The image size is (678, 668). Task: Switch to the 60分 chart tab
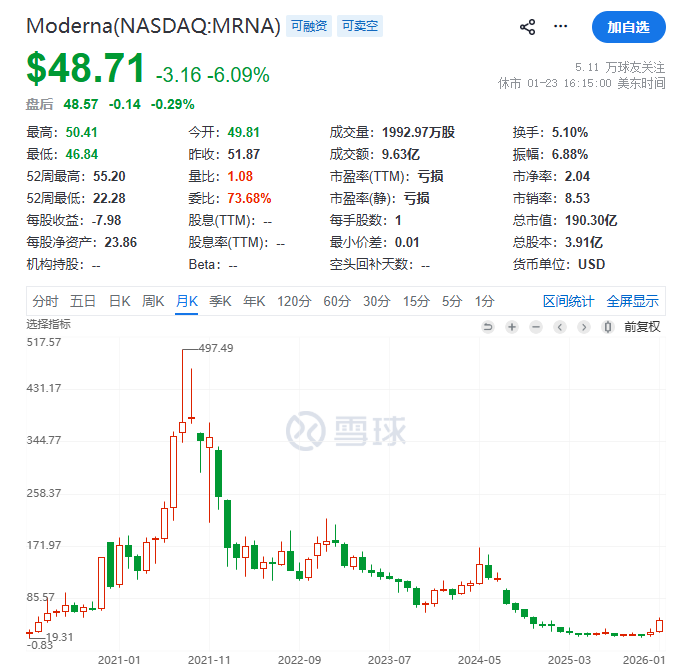pyautogui.click(x=337, y=301)
